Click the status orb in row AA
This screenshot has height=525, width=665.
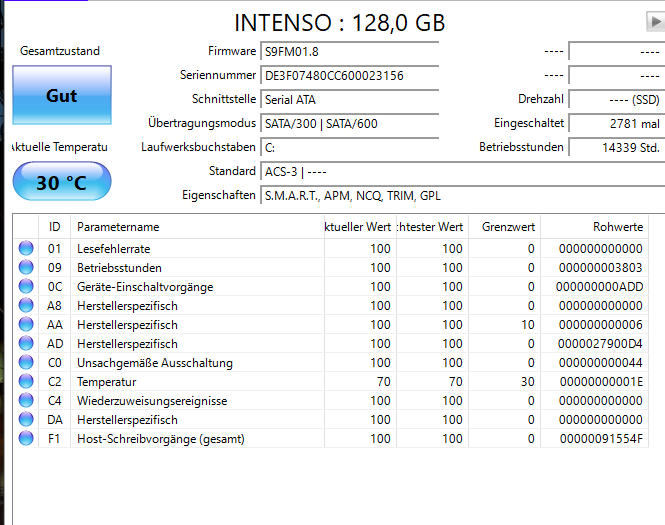(26, 324)
